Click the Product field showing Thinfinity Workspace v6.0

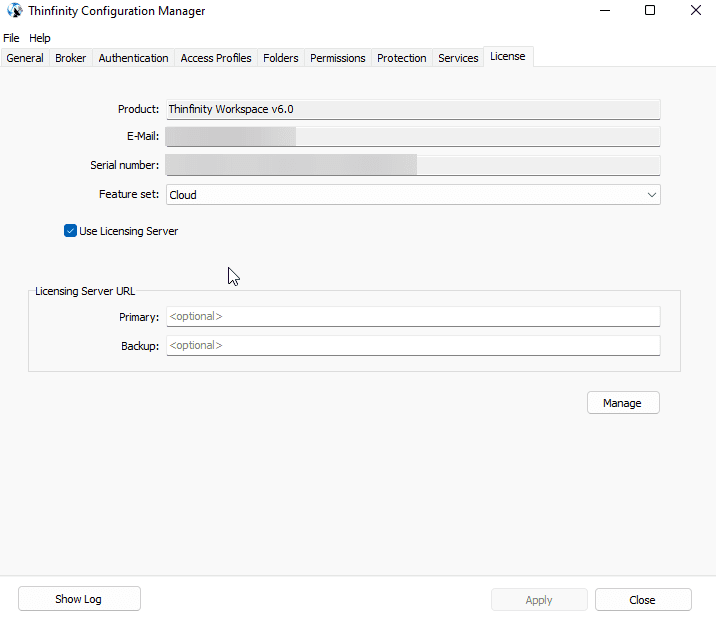pos(413,110)
